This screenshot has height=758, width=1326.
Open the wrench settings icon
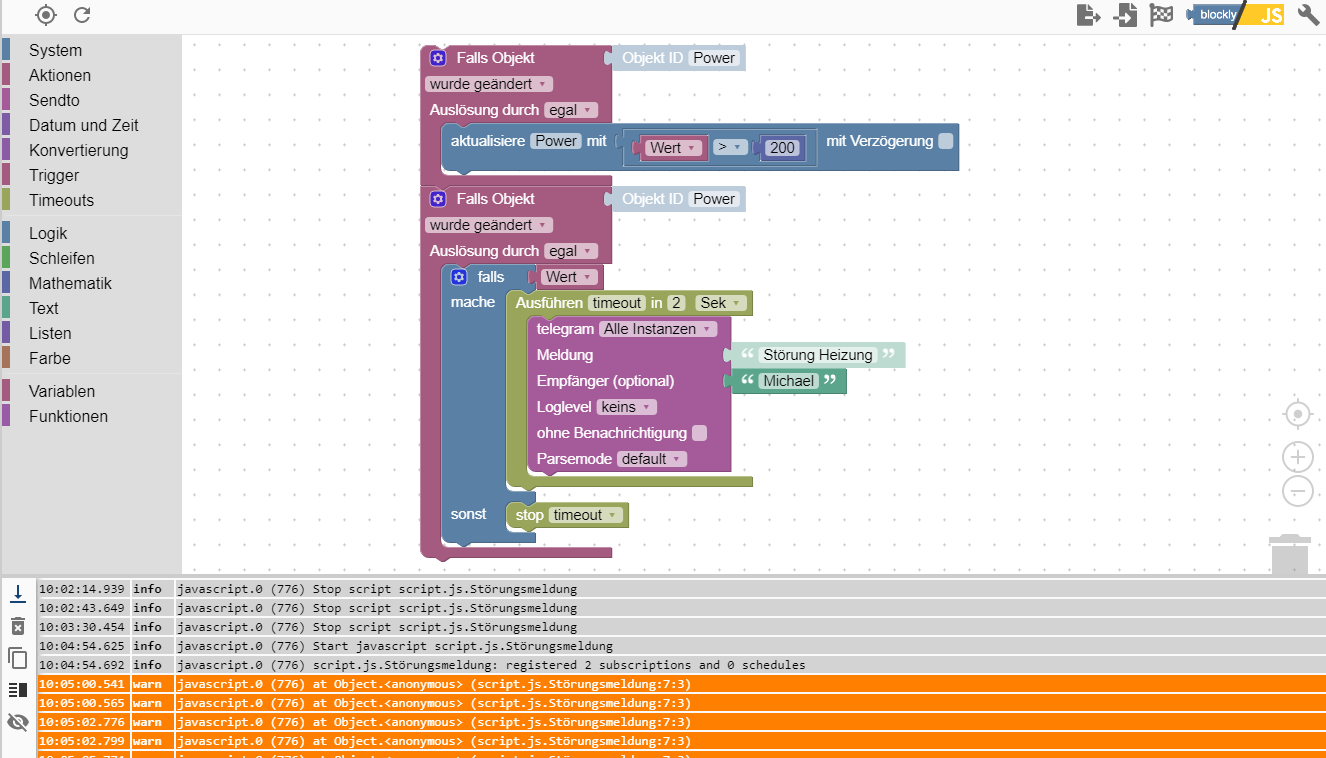coord(1308,15)
